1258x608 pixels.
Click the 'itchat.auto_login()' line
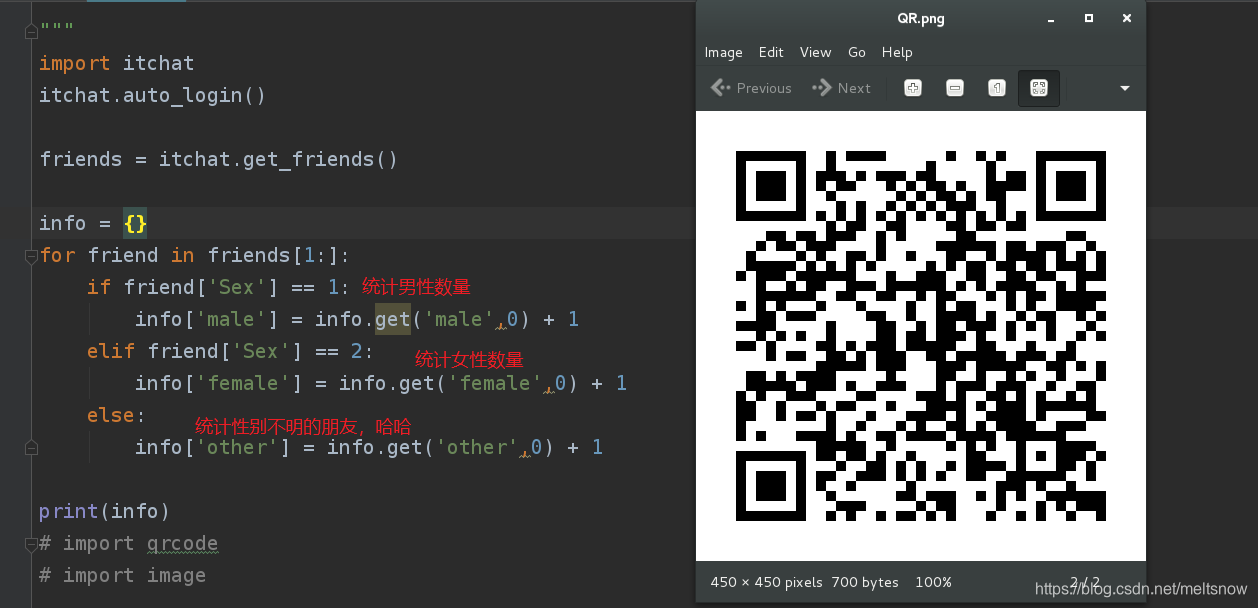pos(153,95)
